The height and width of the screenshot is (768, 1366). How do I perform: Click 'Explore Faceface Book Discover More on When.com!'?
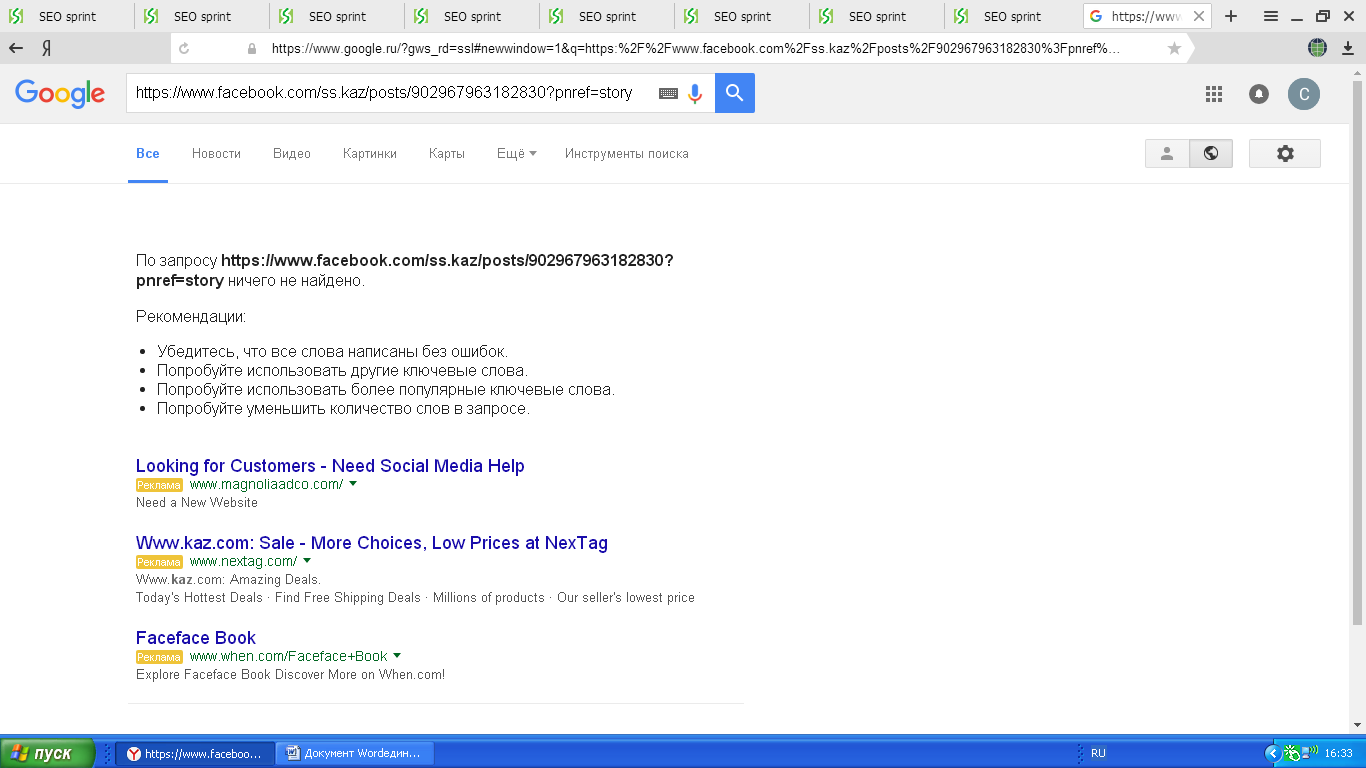290,675
